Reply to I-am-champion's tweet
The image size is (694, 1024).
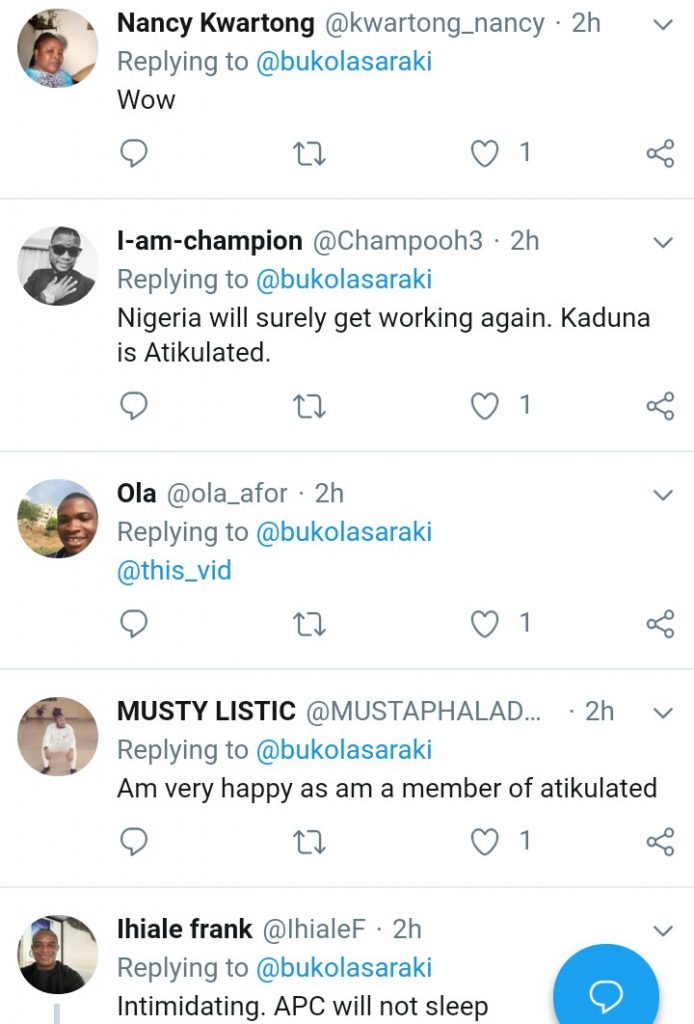133,405
